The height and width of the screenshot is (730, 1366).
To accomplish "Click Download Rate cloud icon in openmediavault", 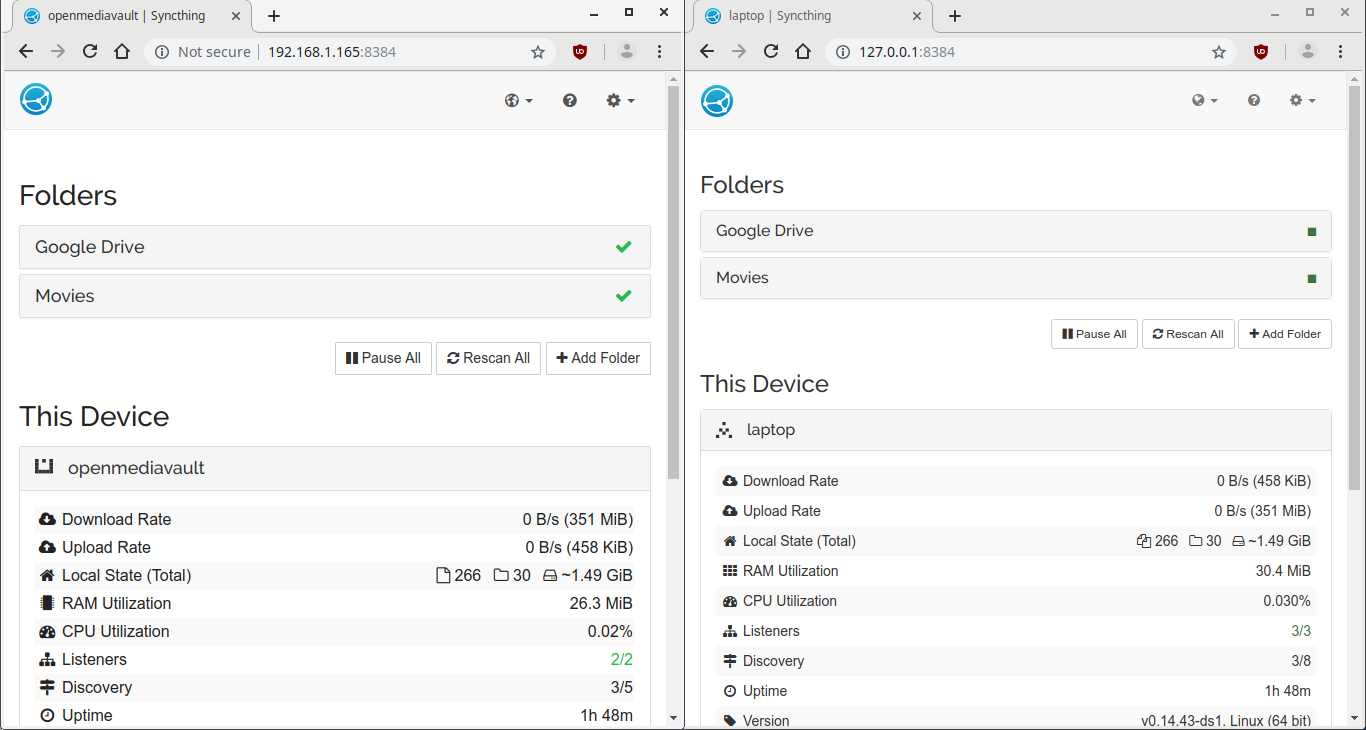I will pyautogui.click(x=47, y=519).
